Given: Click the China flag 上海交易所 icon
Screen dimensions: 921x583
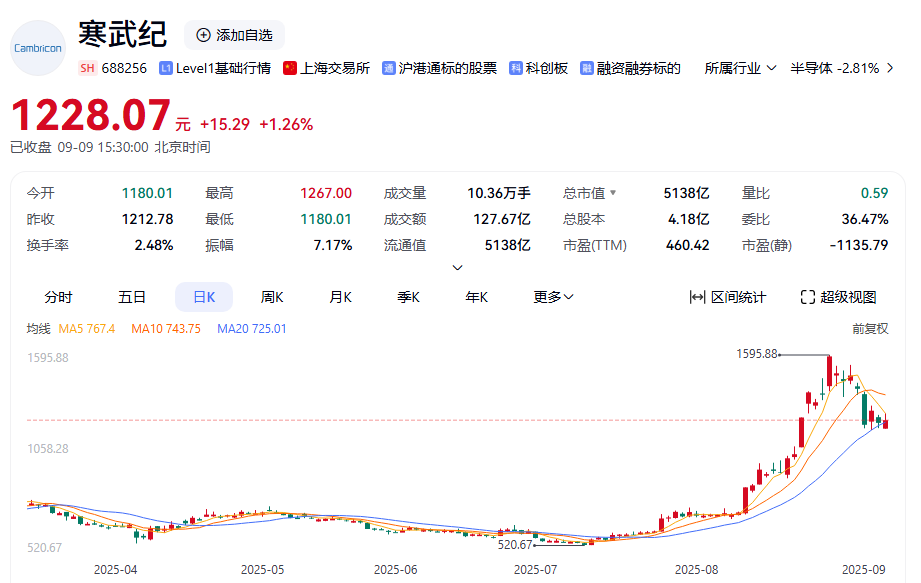Looking at the screenshot, I should click(290, 68).
